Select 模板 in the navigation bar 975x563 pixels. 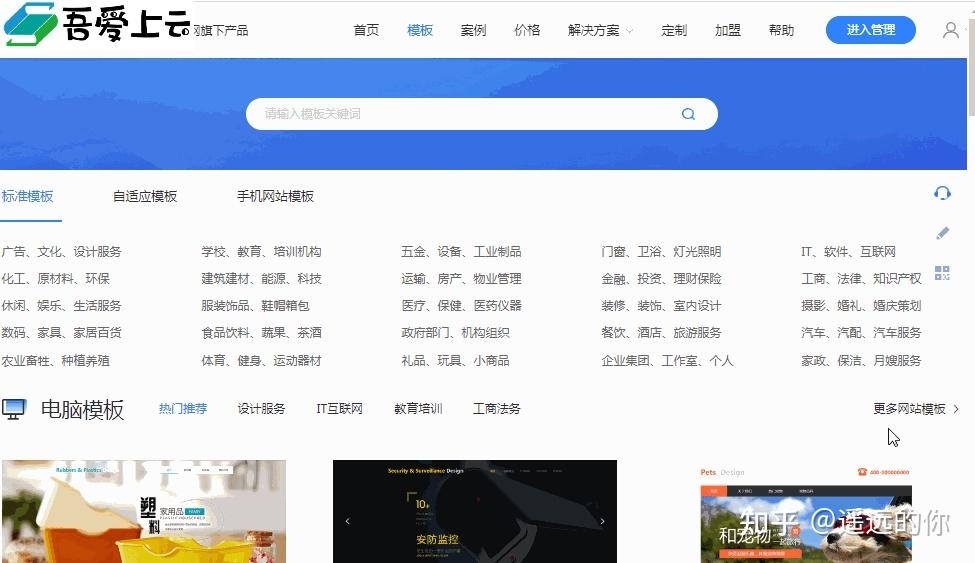tap(420, 30)
